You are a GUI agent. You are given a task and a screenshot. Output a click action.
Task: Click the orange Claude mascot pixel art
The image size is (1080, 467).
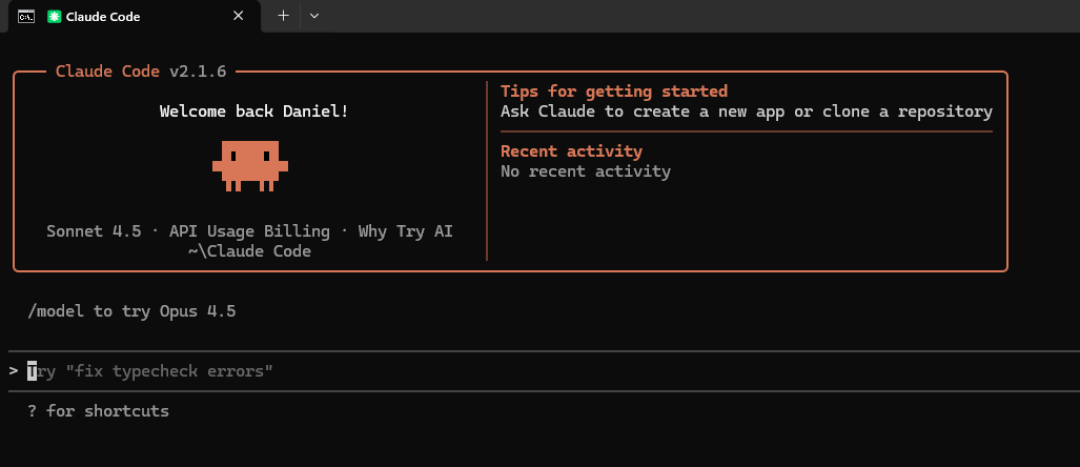250,166
